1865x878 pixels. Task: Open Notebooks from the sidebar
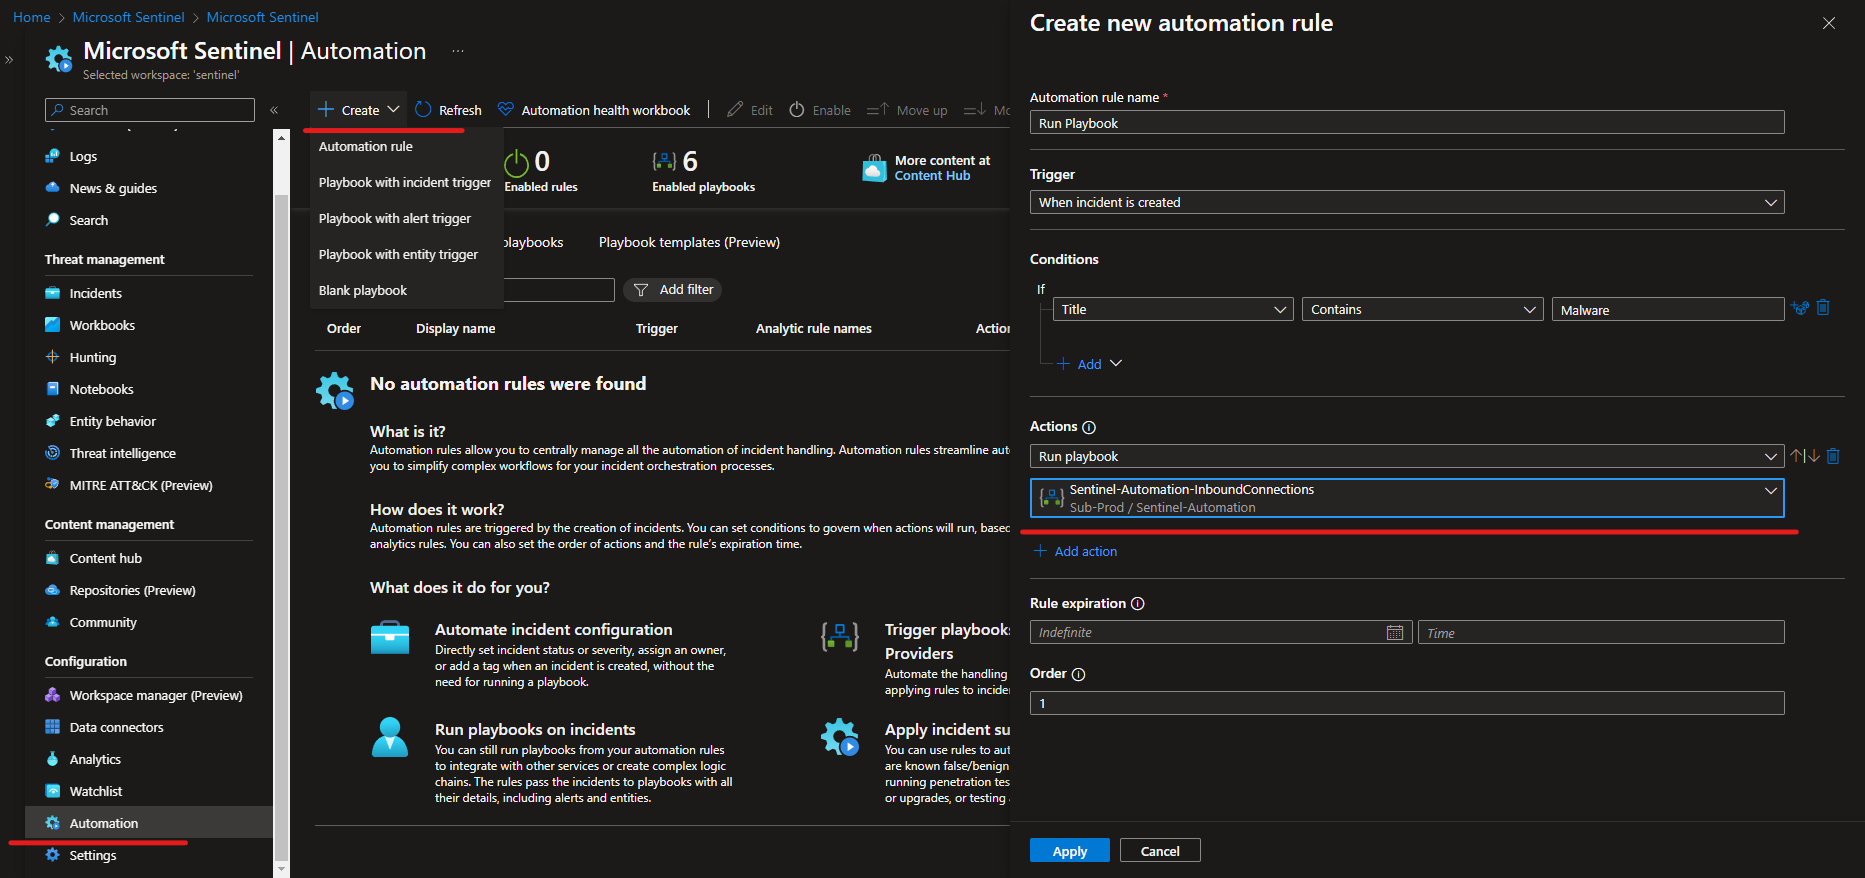101,389
